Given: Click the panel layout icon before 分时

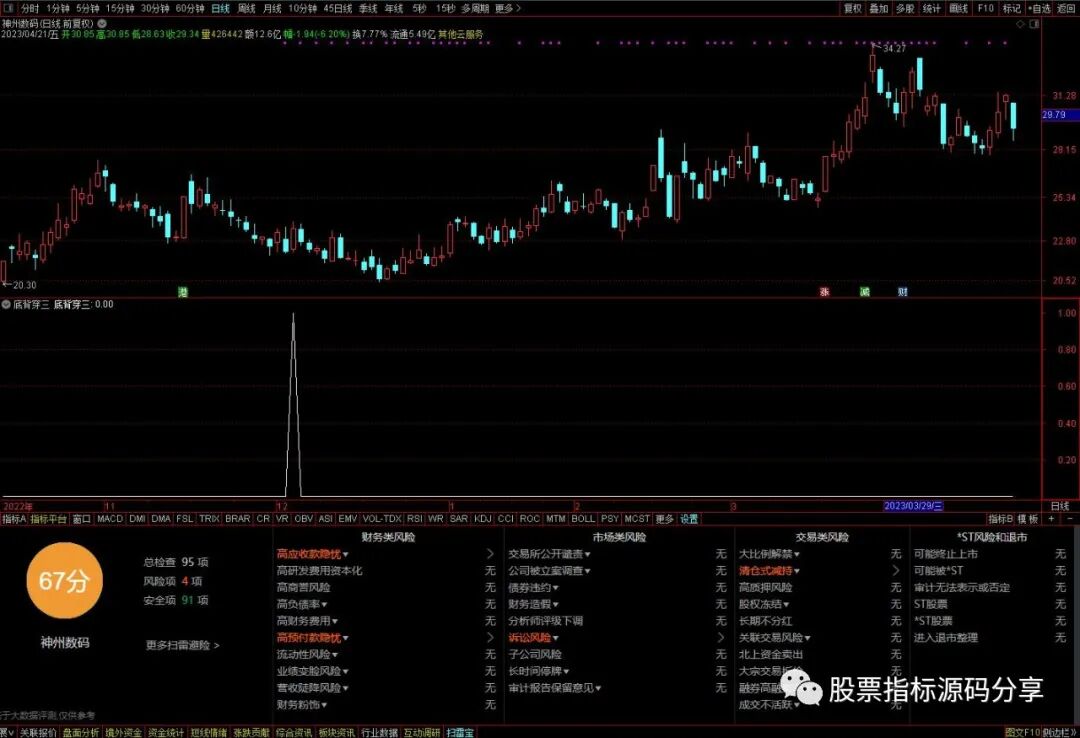Looking at the screenshot, I should (7, 8).
